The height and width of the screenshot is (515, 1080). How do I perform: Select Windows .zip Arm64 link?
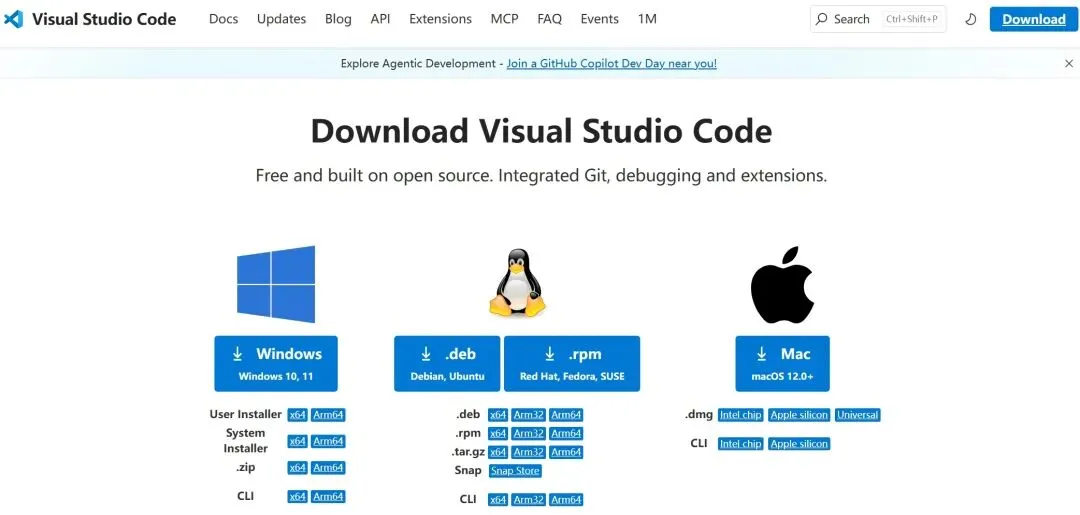(328, 467)
